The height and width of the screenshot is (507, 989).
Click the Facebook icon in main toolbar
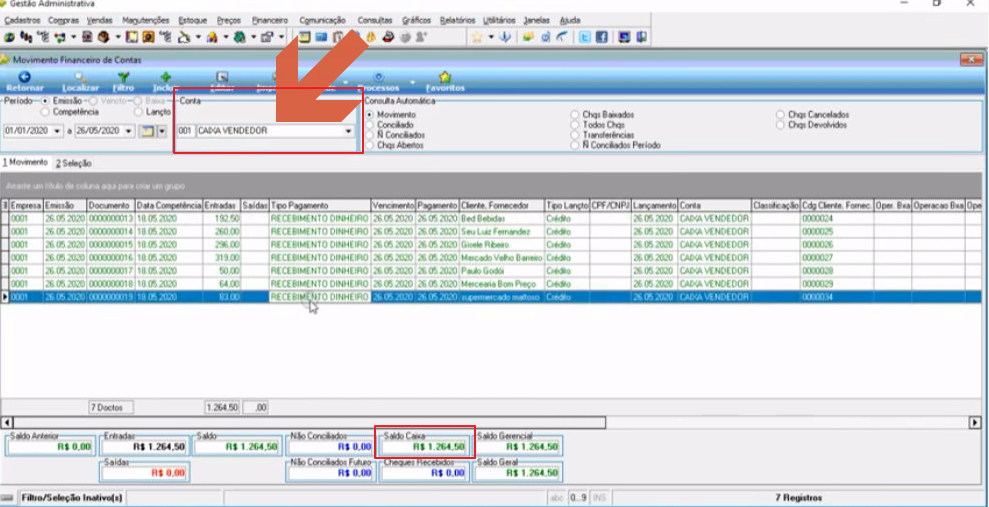click(x=601, y=37)
